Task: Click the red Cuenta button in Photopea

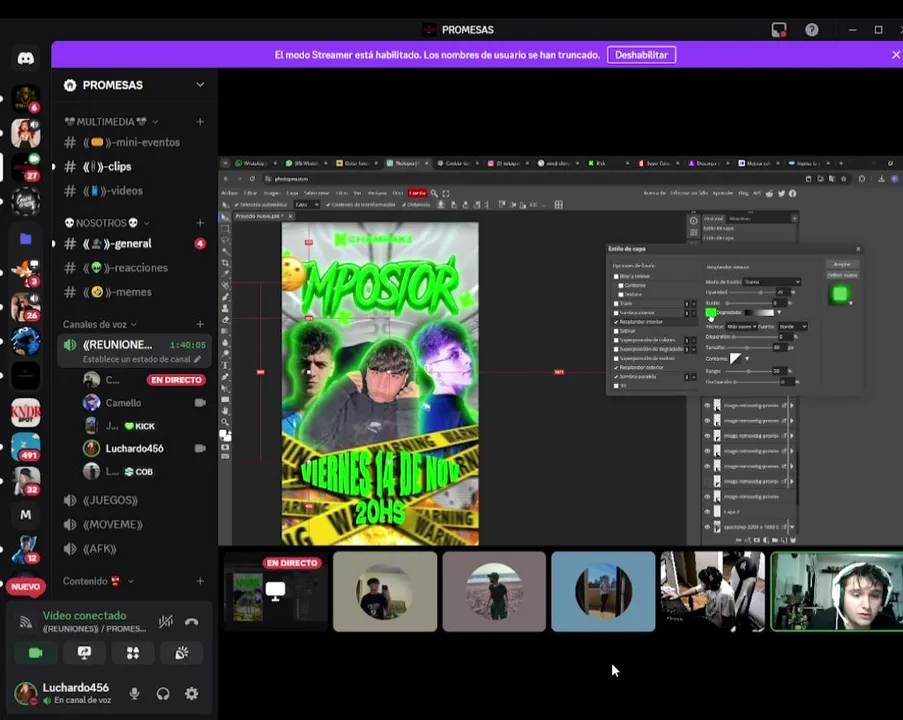Action: coord(418,193)
